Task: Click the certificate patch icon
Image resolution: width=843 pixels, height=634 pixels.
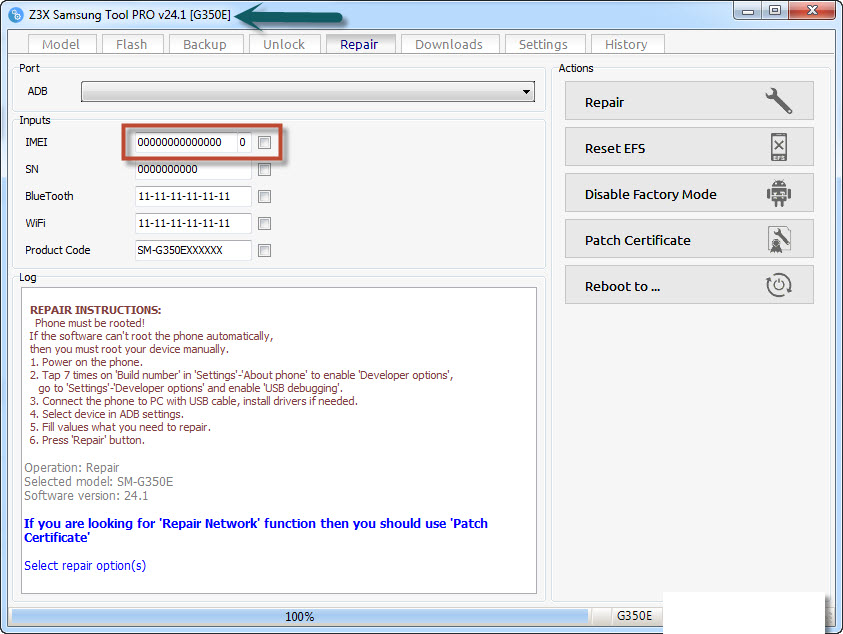Action: [778, 239]
